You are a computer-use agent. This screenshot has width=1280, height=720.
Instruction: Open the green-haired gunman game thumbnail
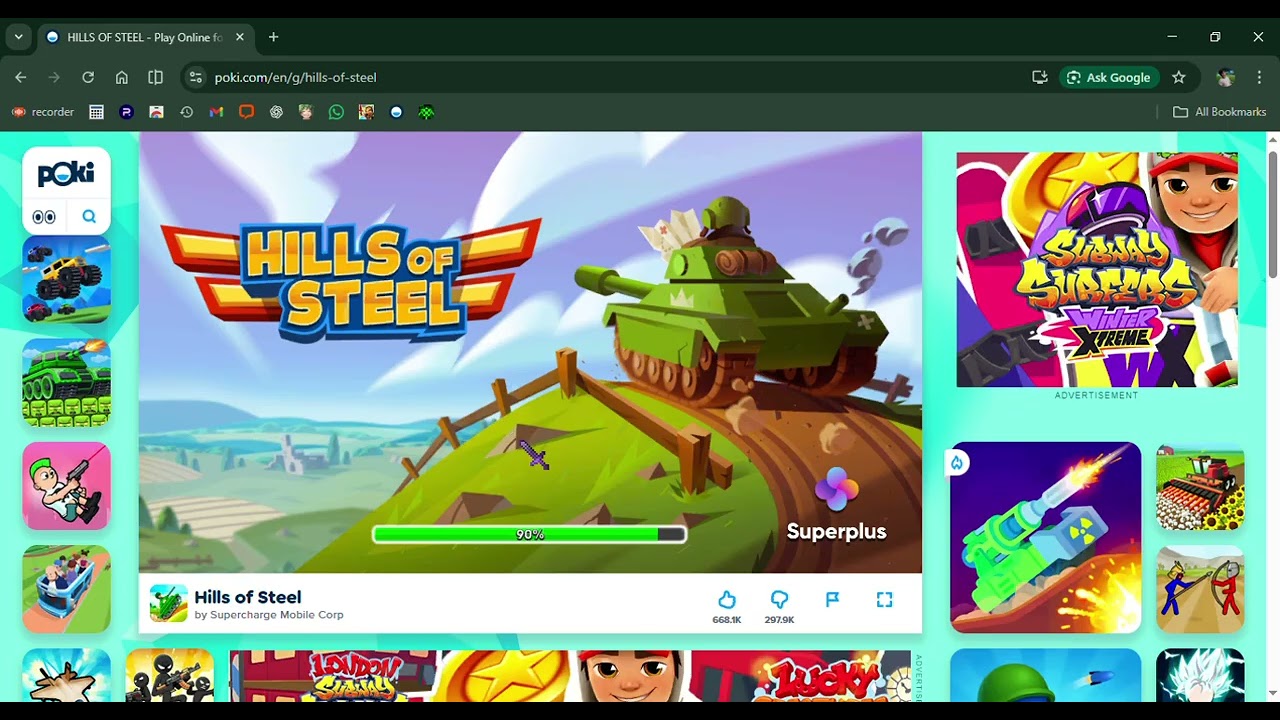click(66, 486)
